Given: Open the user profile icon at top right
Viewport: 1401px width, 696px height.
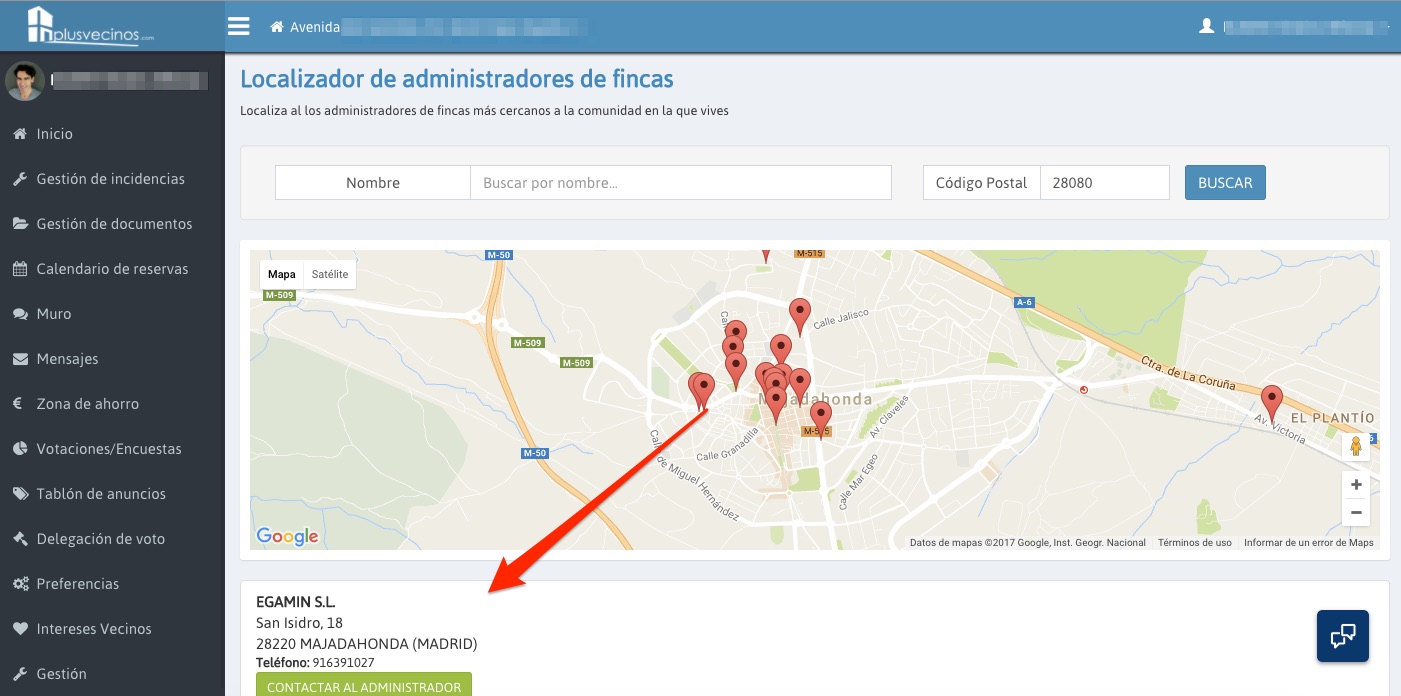Looking at the screenshot, I should coord(1206,26).
